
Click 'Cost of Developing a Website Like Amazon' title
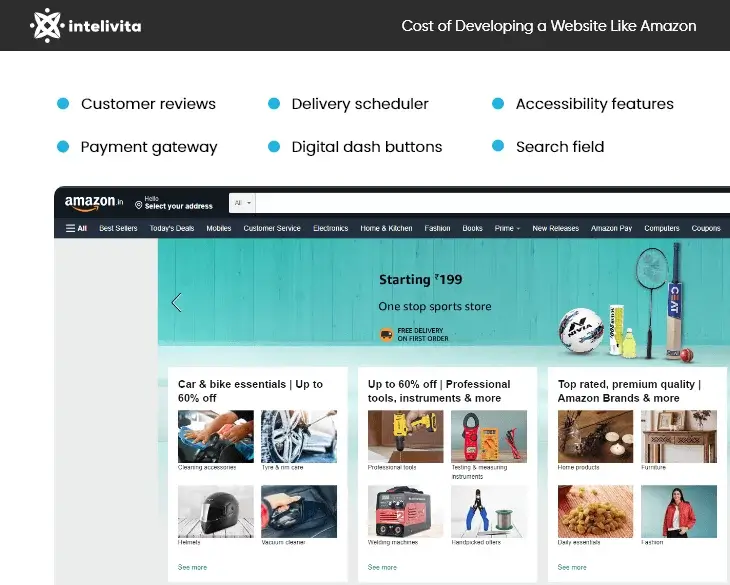(x=549, y=26)
